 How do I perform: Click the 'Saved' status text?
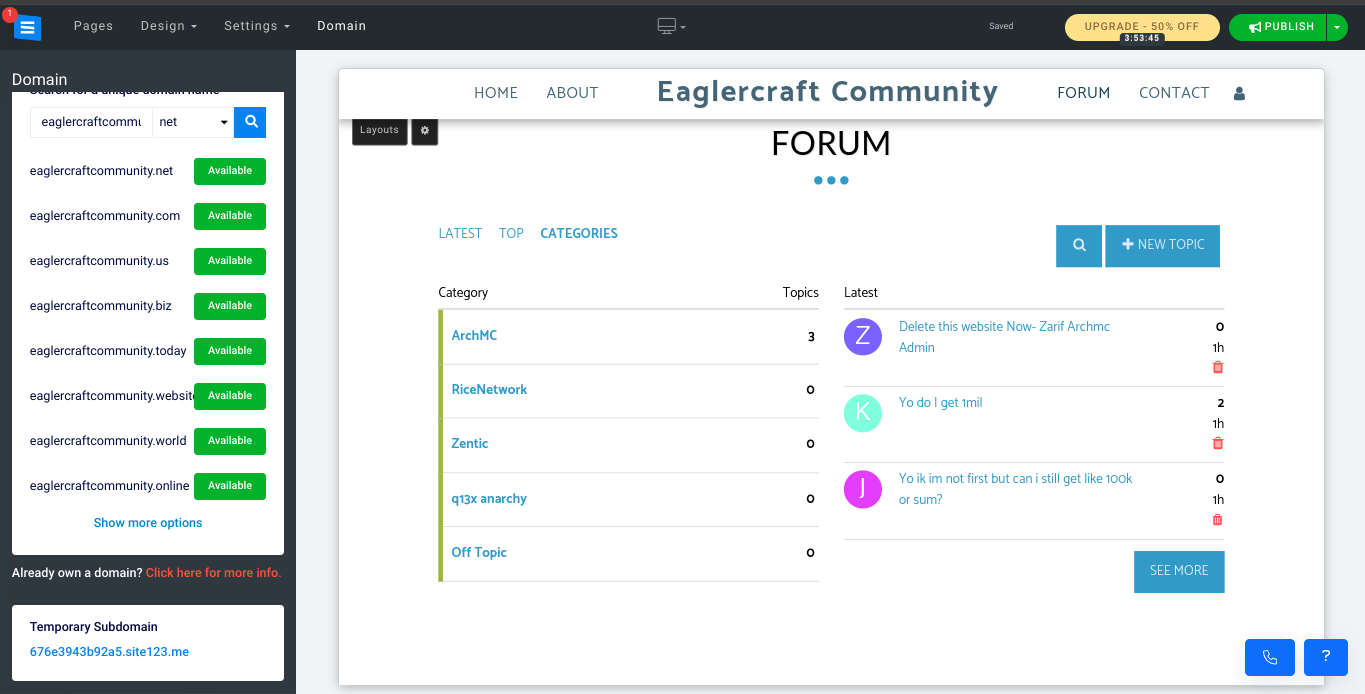click(x=1001, y=27)
